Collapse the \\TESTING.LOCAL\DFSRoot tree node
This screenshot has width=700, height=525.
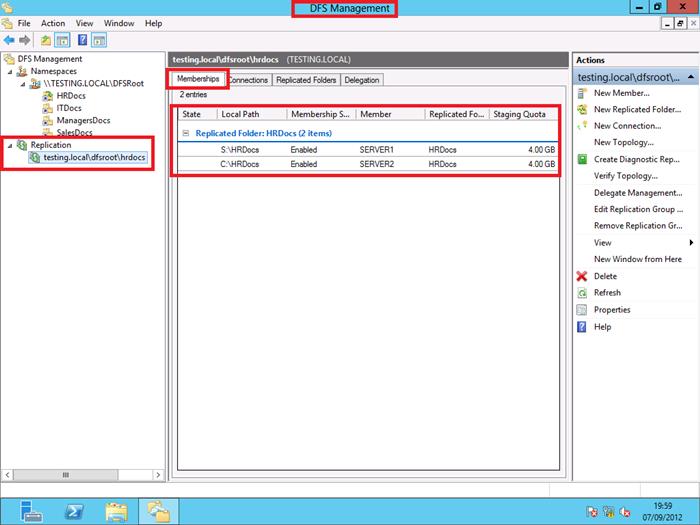coord(23,84)
